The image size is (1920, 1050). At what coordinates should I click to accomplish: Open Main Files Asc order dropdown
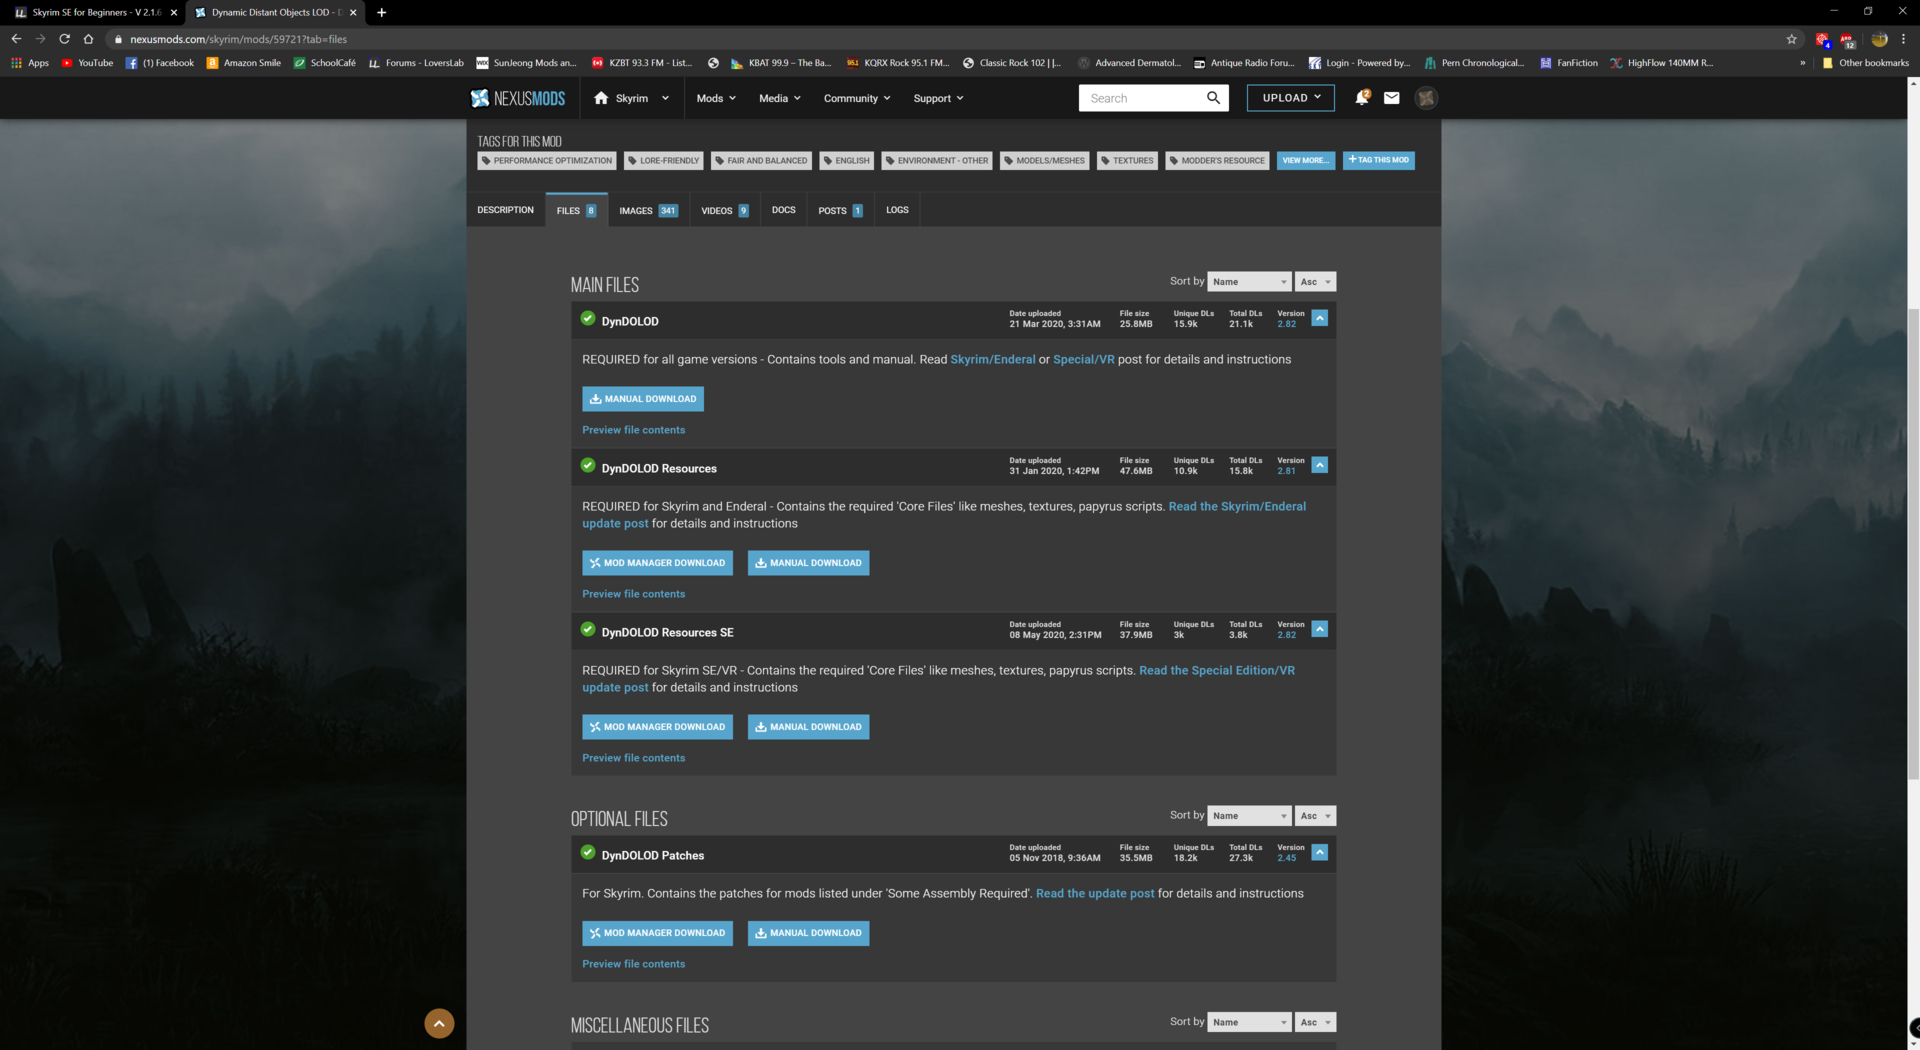[x=1316, y=282]
